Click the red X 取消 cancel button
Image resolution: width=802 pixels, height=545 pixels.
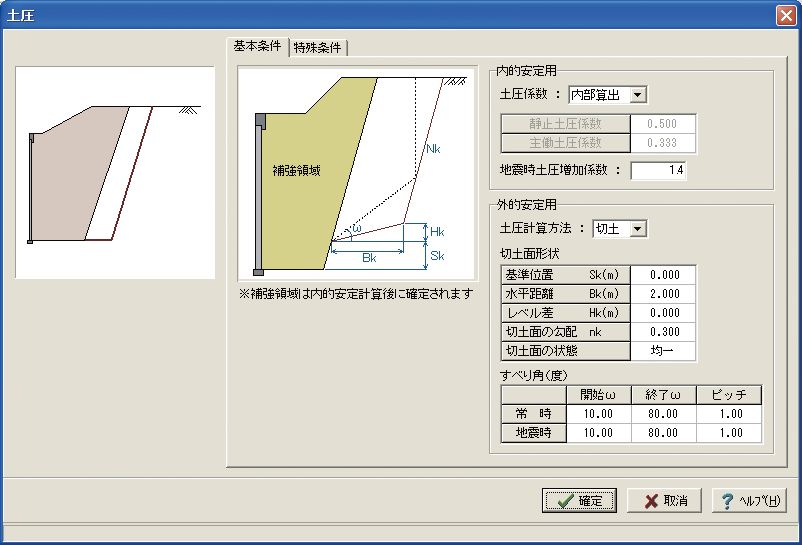(x=664, y=501)
